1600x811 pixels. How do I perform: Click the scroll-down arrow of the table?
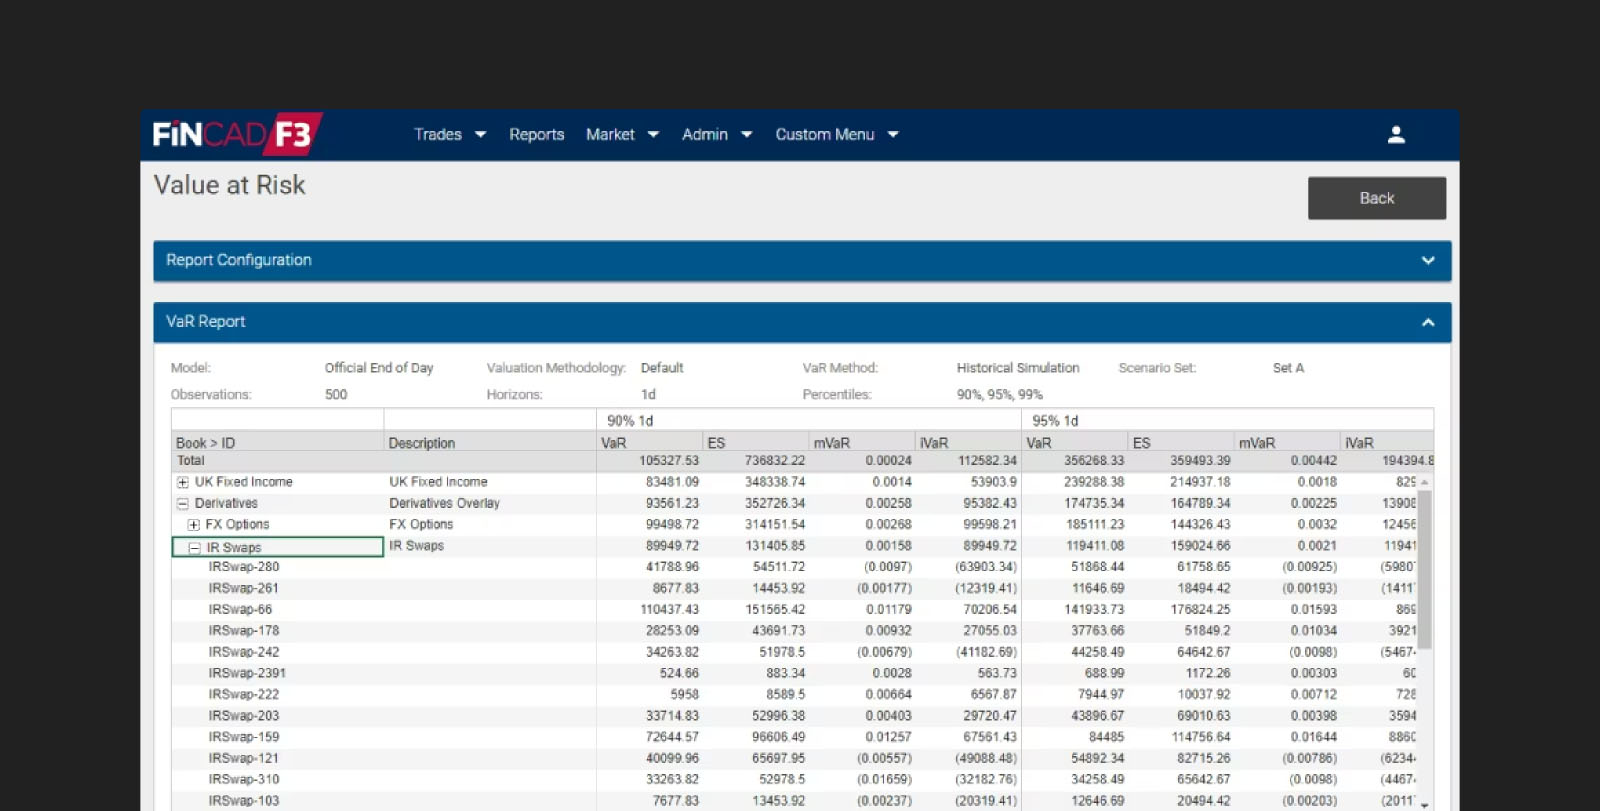tap(1424, 805)
